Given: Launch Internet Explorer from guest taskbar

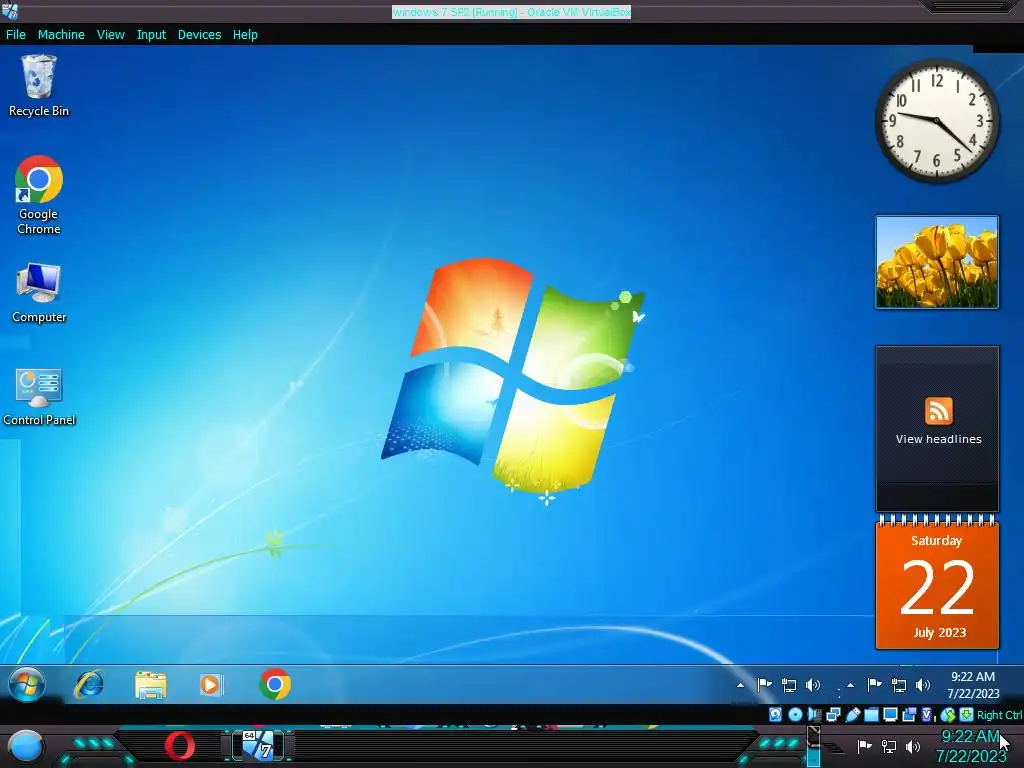Looking at the screenshot, I should [x=89, y=684].
